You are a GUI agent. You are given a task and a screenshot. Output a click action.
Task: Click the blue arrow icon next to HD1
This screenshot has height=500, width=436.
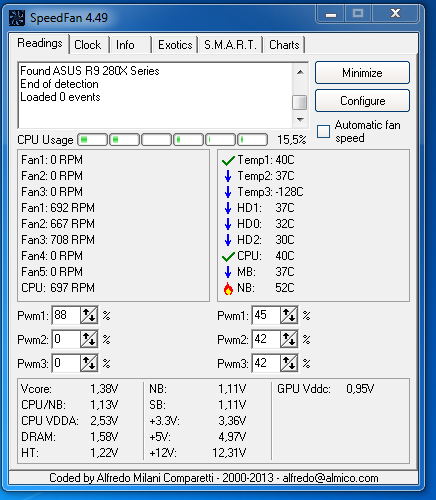228,208
